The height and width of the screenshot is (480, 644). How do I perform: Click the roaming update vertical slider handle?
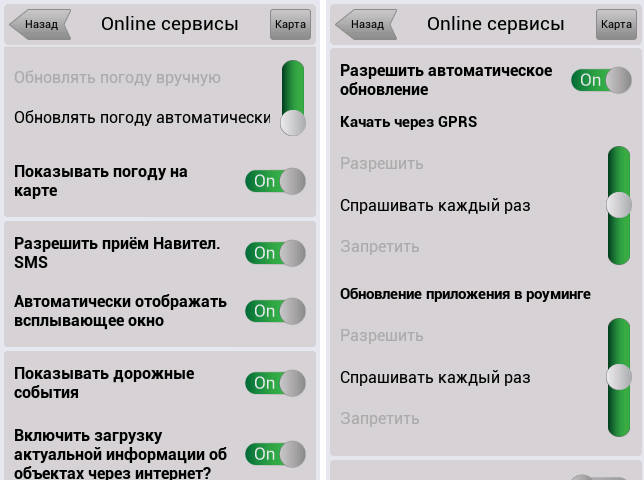click(x=619, y=377)
